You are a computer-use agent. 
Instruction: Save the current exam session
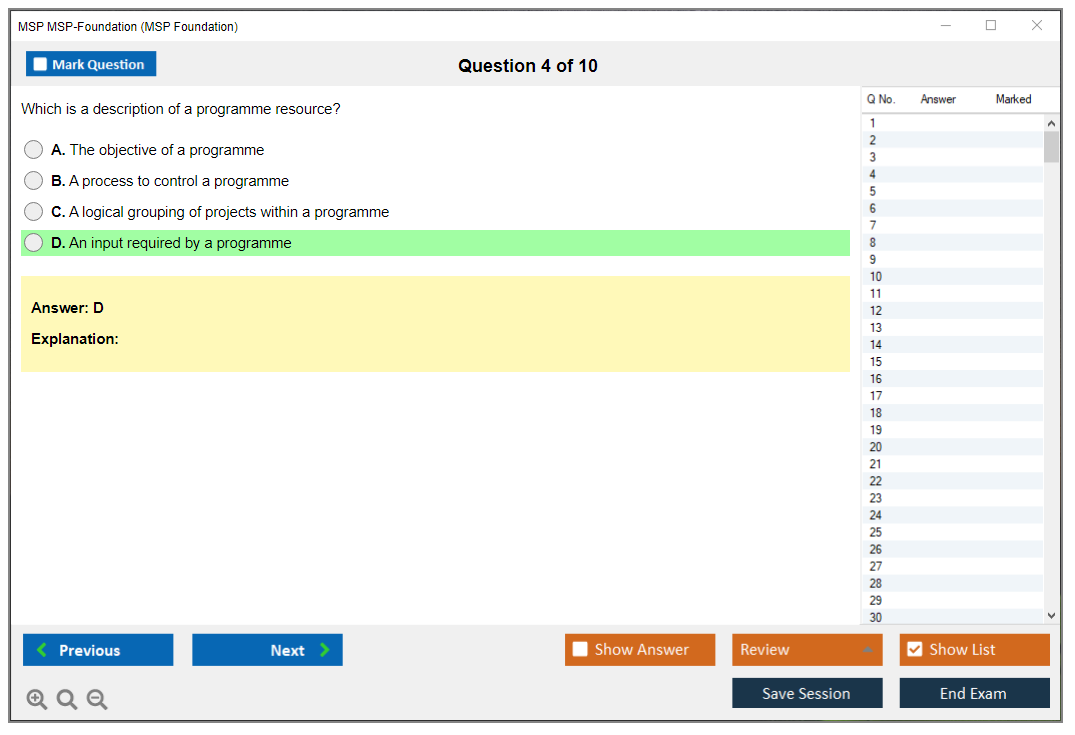[807, 694]
